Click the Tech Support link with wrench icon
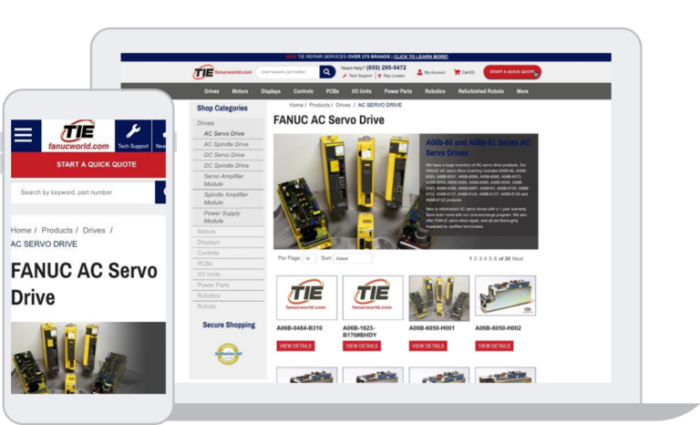The height and width of the screenshot is (425, 700). coord(357,76)
